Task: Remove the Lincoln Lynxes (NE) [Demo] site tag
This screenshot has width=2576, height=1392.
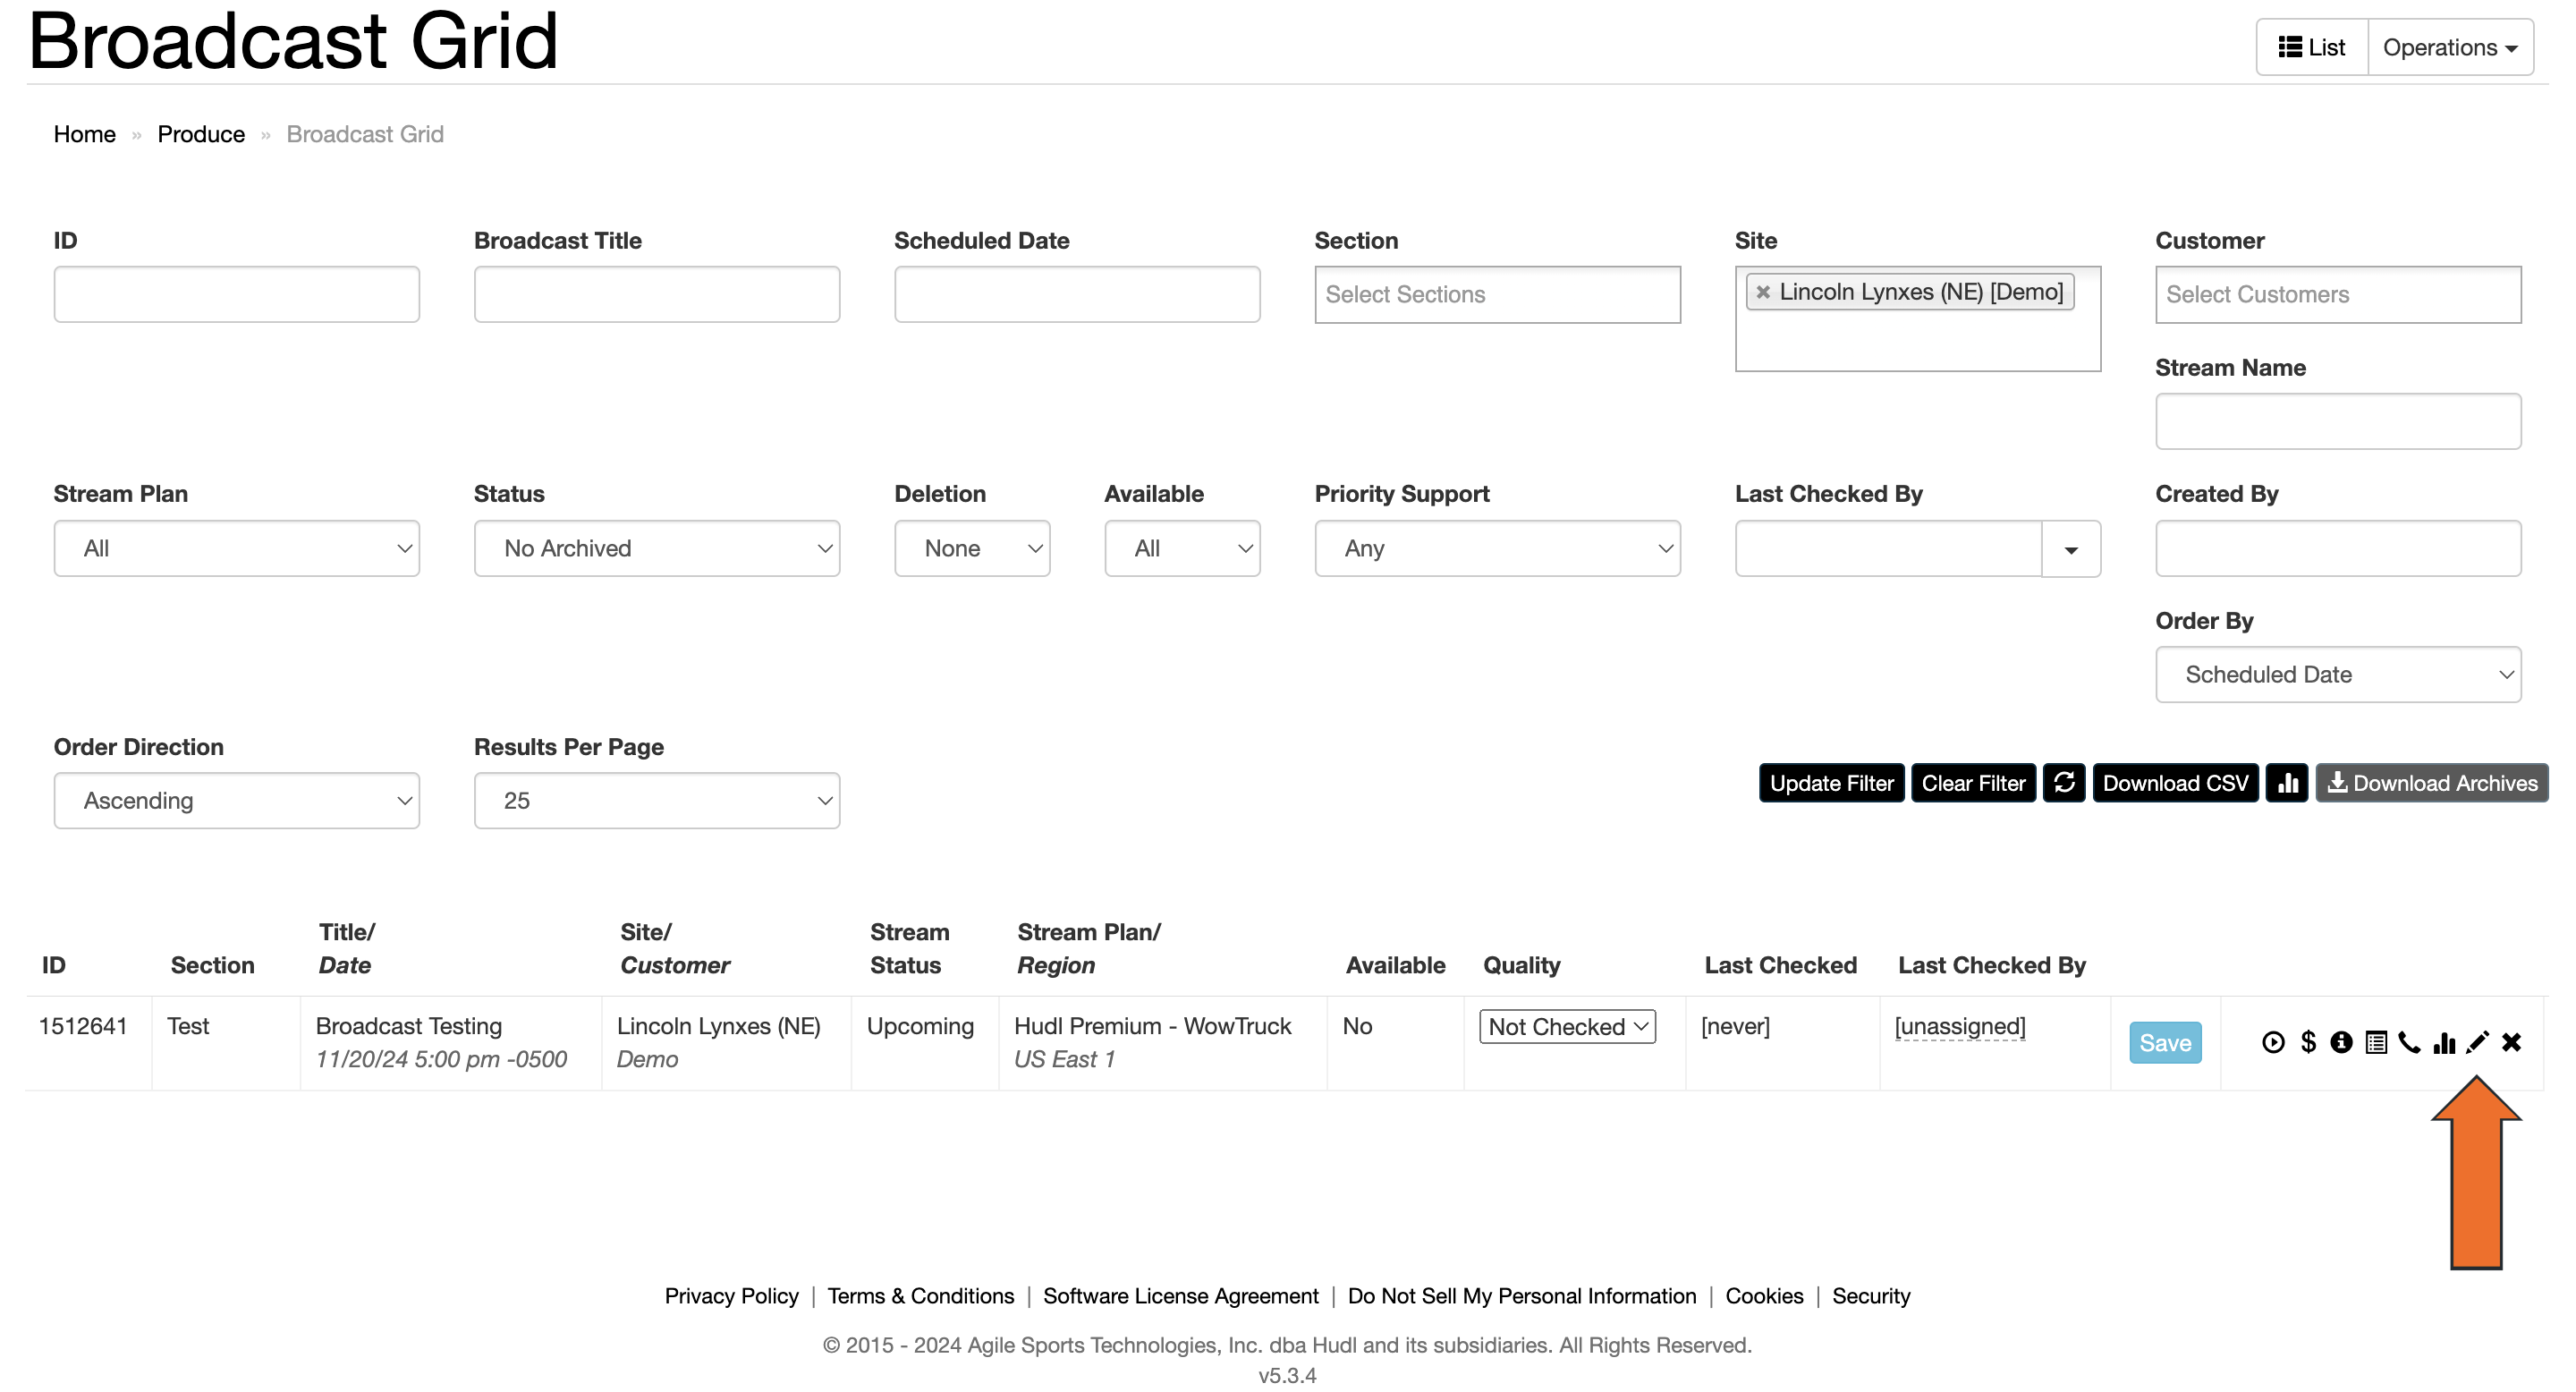Action: (x=1763, y=292)
